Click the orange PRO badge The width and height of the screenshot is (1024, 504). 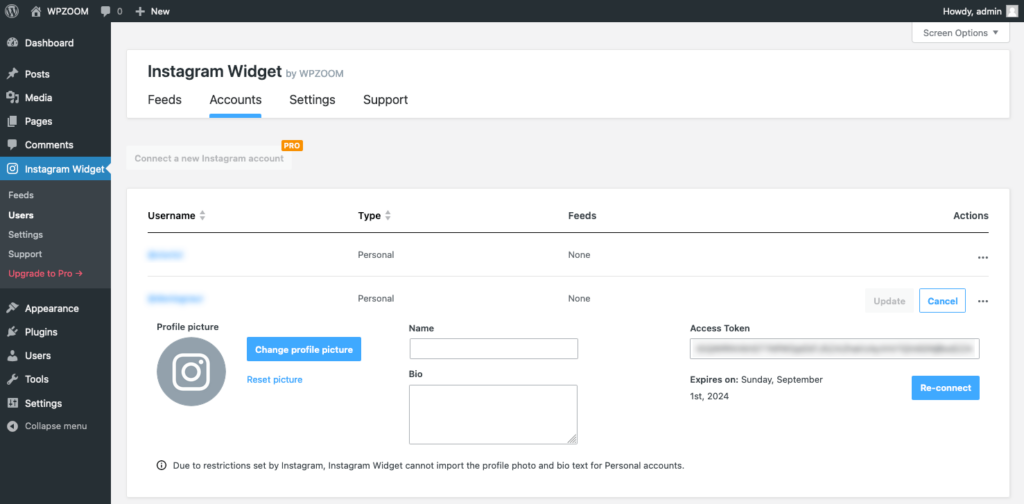(292, 146)
